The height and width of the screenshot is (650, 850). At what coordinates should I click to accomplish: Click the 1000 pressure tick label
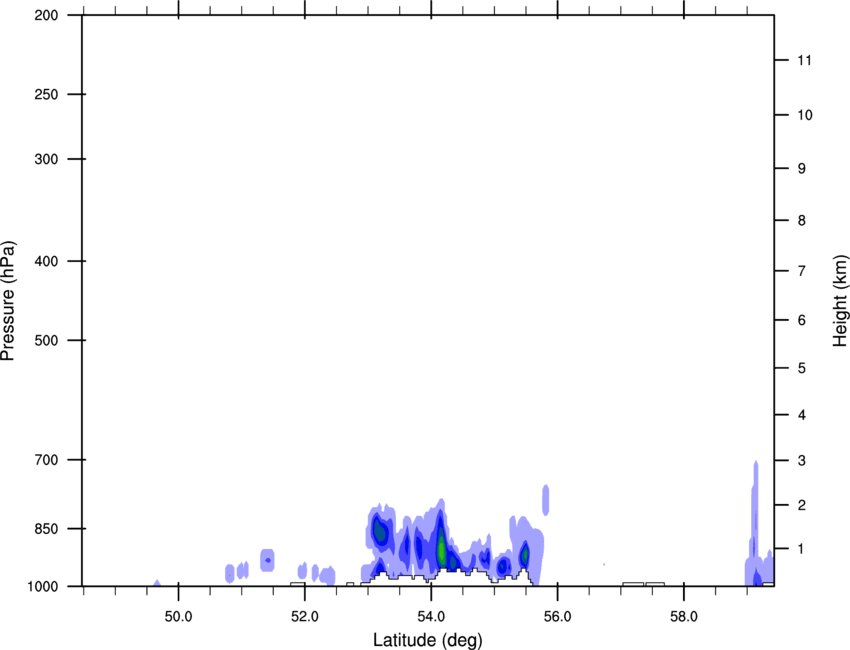coord(42,587)
